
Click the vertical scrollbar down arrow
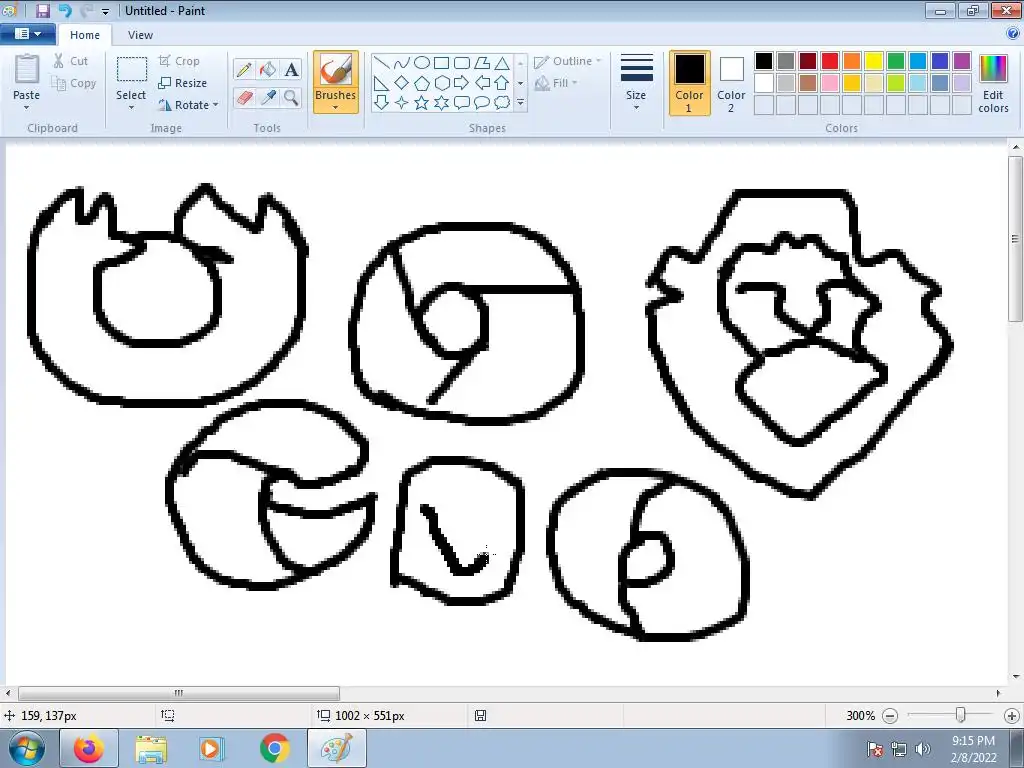click(x=1016, y=677)
